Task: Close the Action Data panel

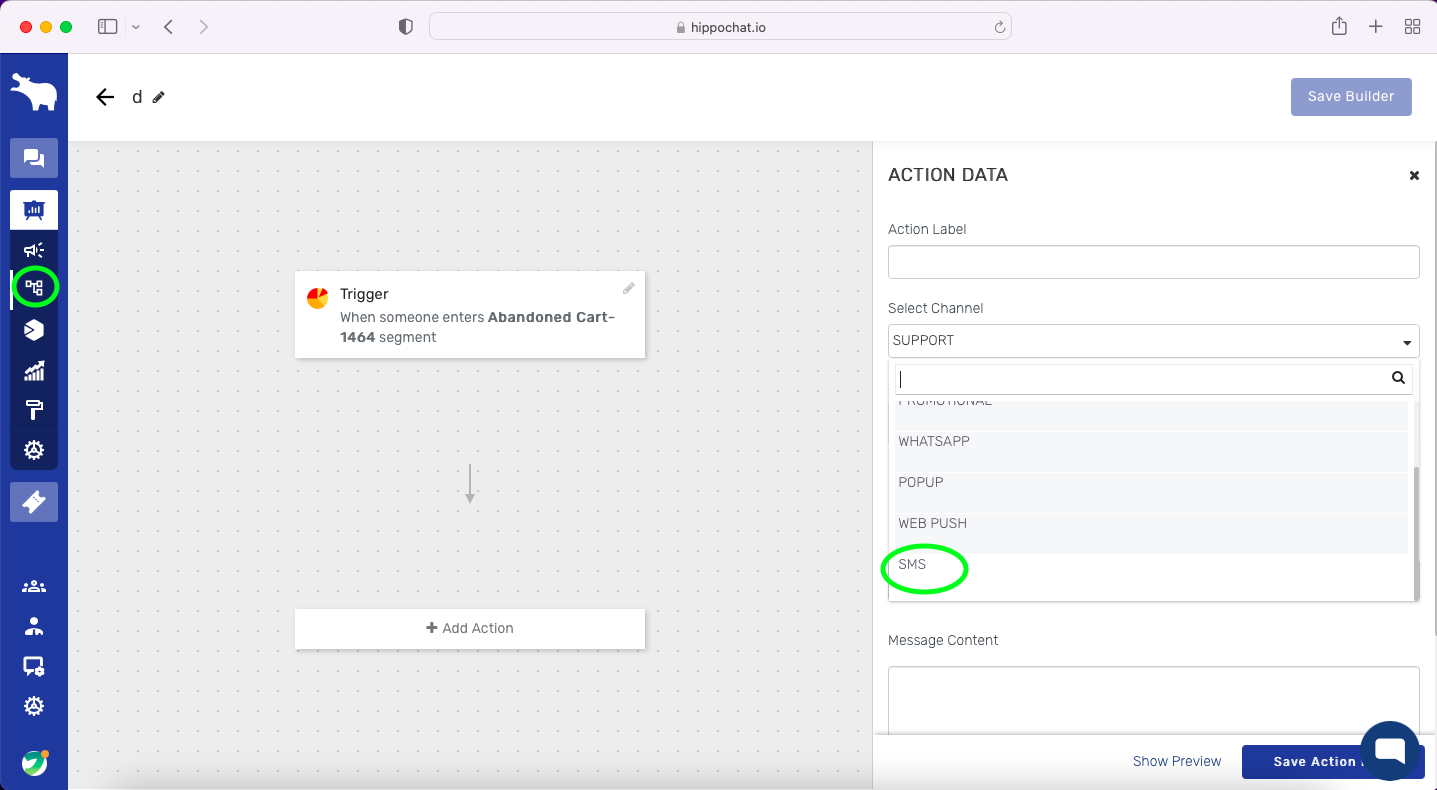Action: [1414, 176]
